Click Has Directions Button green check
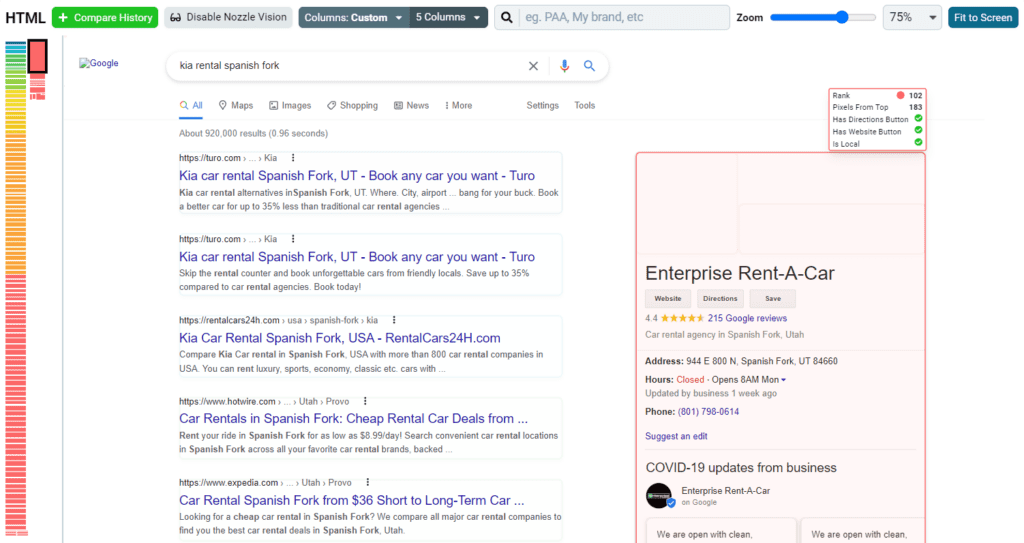1024x543 pixels. [918, 119]
